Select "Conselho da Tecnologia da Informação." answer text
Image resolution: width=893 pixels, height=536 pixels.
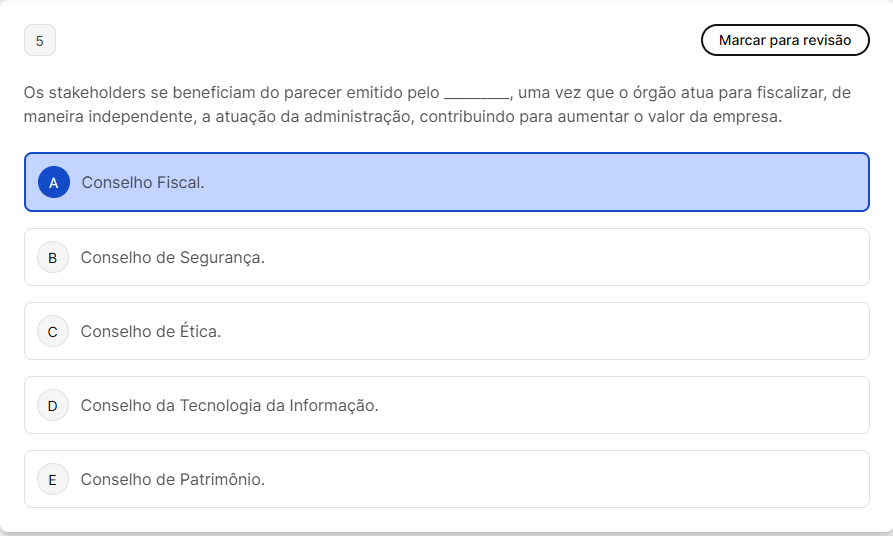pyautogui.click(x=229, y=405)
